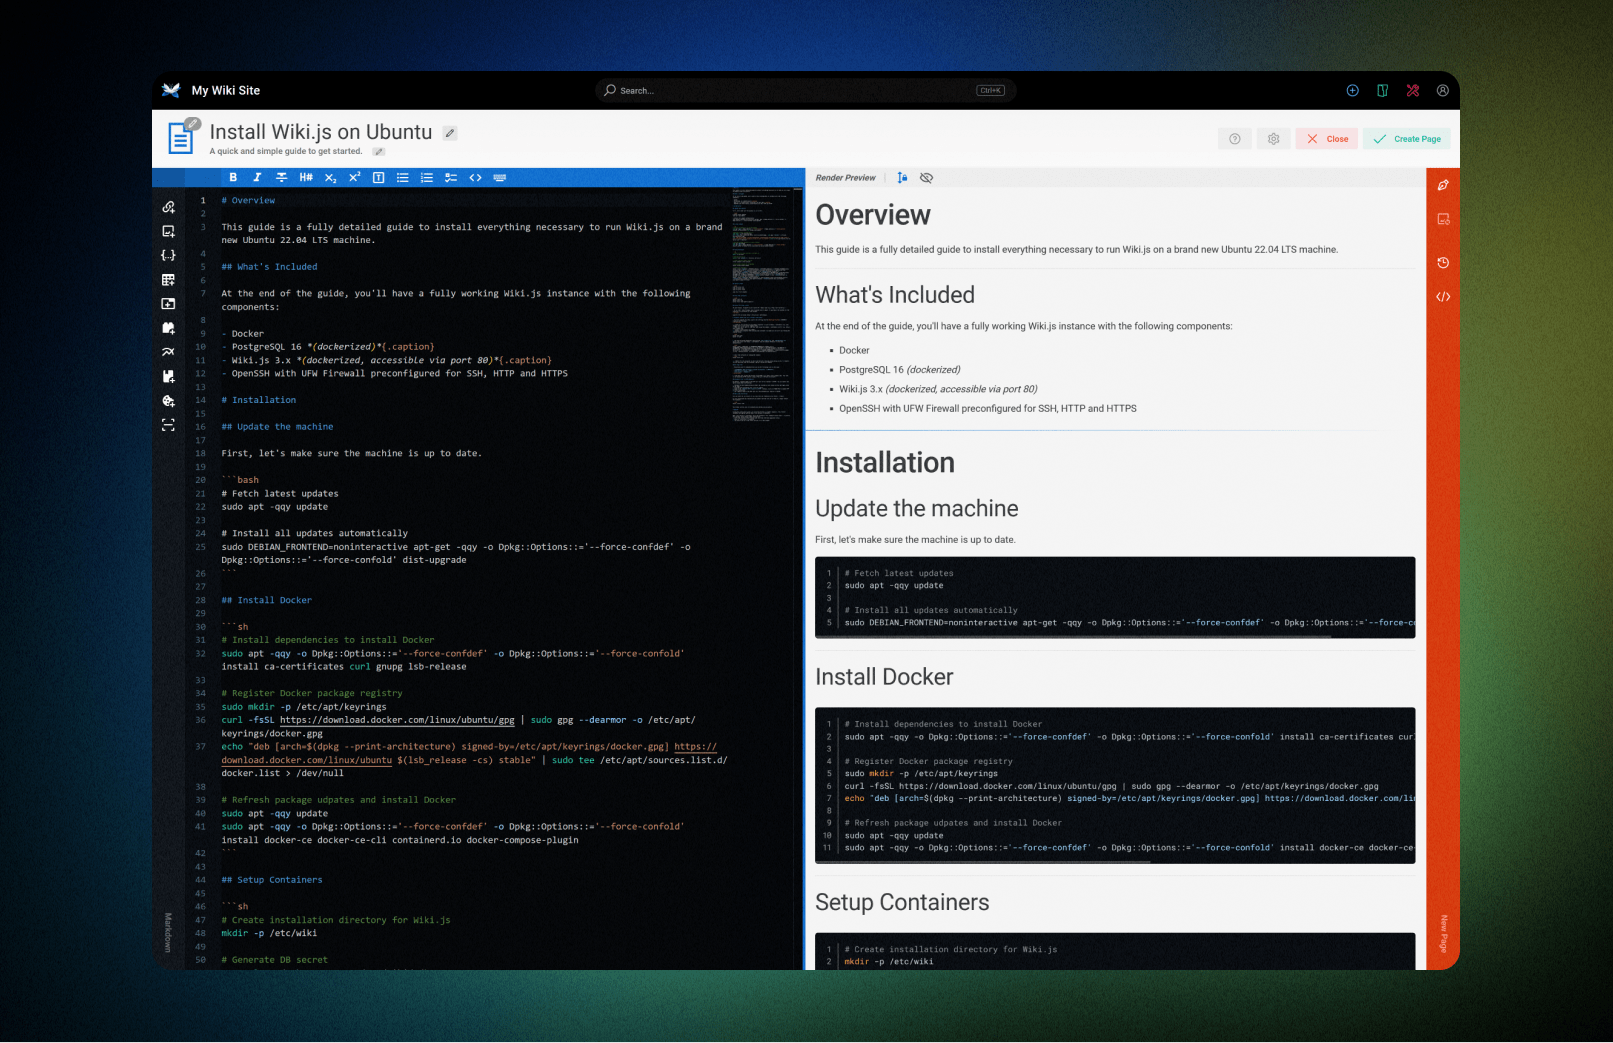Image resolution: width=1613 pixels, height=1043 pixels.
Task: Click the "# Installation" line in the editor
Action: click(x=259, y=400)
